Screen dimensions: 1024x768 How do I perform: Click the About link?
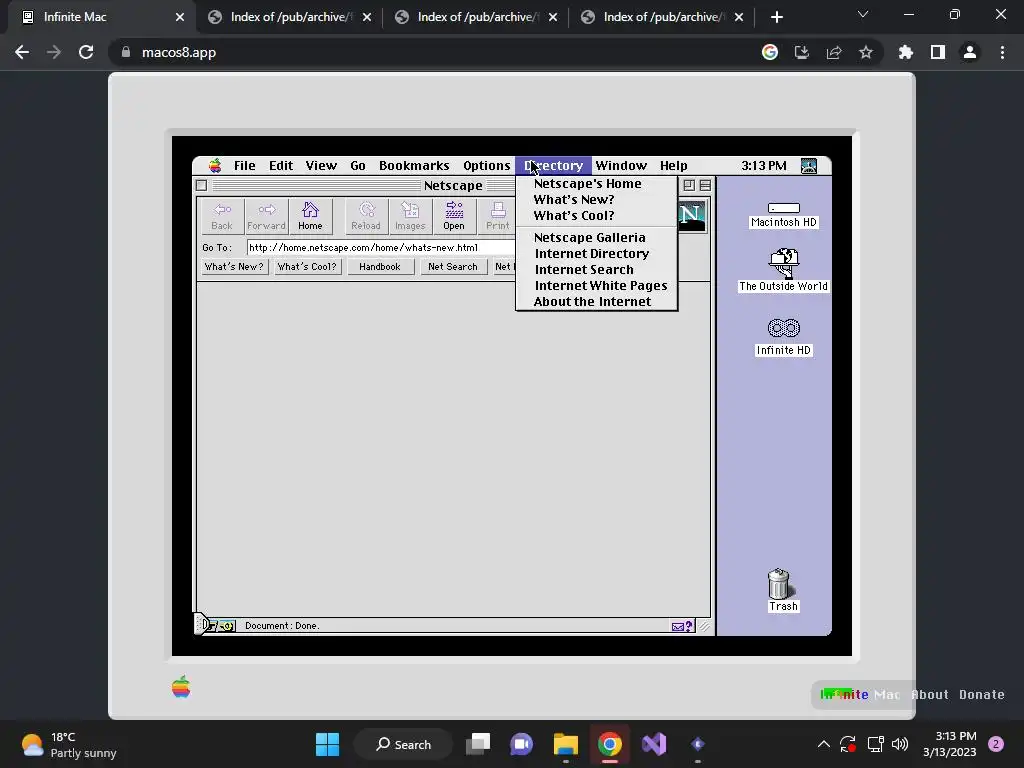point(929,695)
